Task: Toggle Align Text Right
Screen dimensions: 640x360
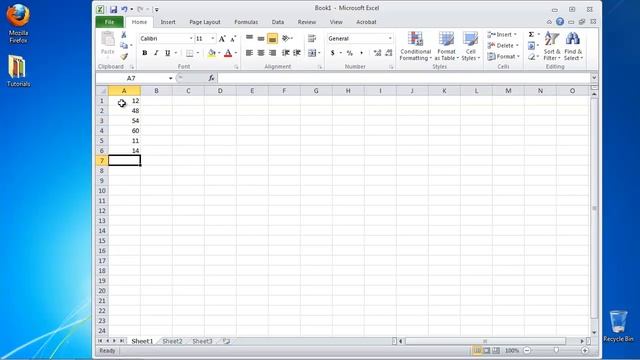Action: coord(272,53)
